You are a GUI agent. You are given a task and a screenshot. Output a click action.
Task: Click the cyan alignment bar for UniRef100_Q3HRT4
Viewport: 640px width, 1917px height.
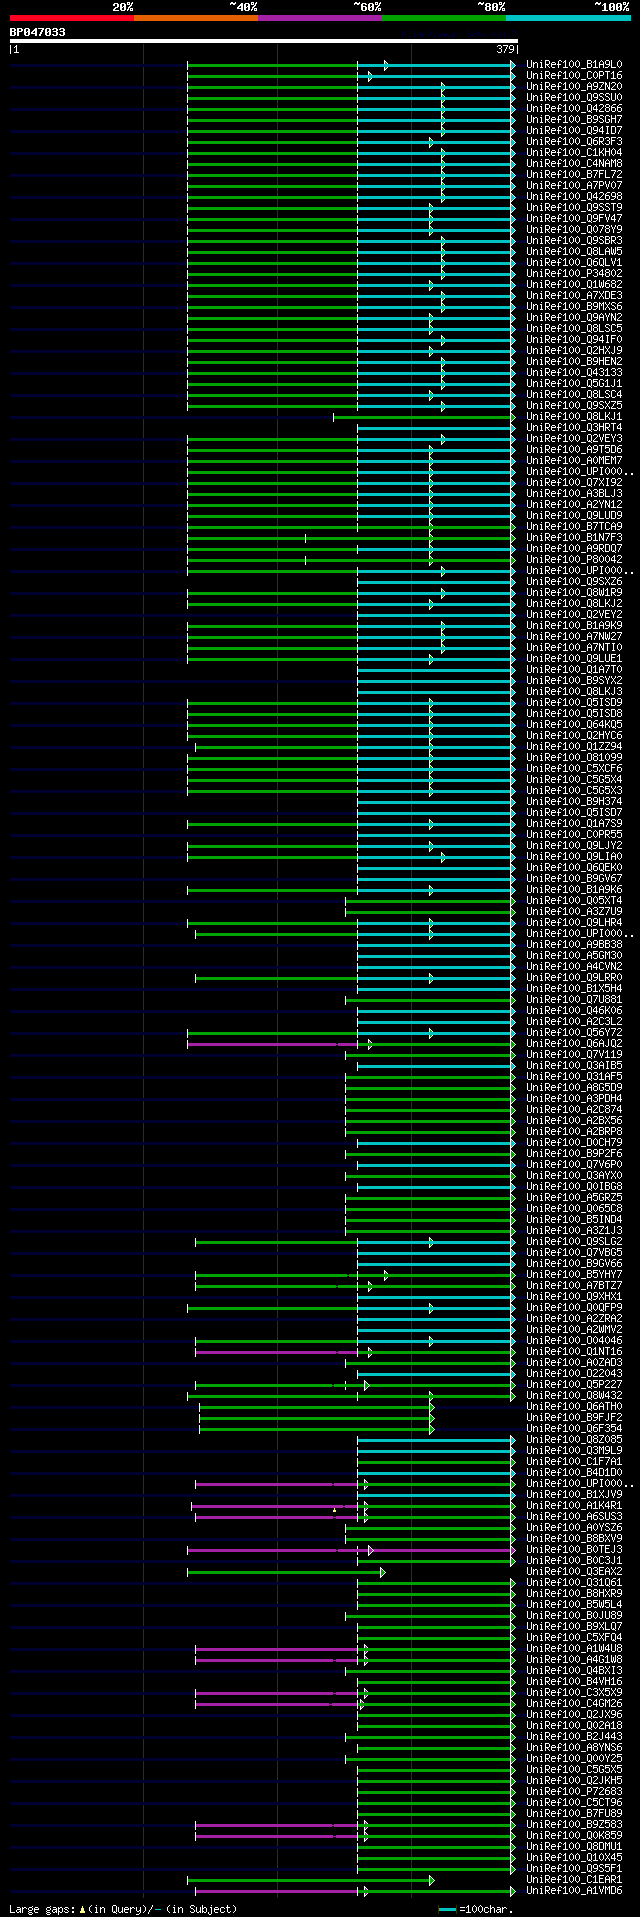tap(437, 427)
